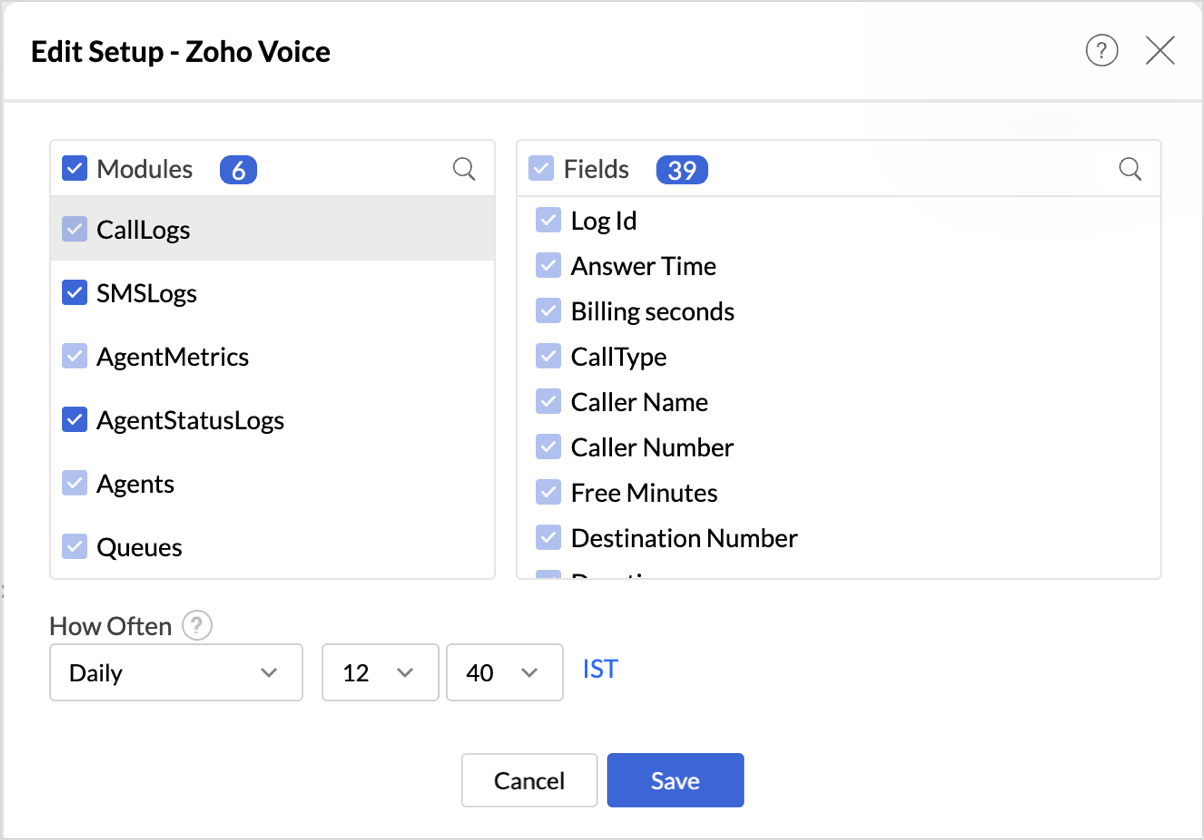Click the IST timezone link
The width and height of the screenshot is (1204, 840).
[600, 669]
